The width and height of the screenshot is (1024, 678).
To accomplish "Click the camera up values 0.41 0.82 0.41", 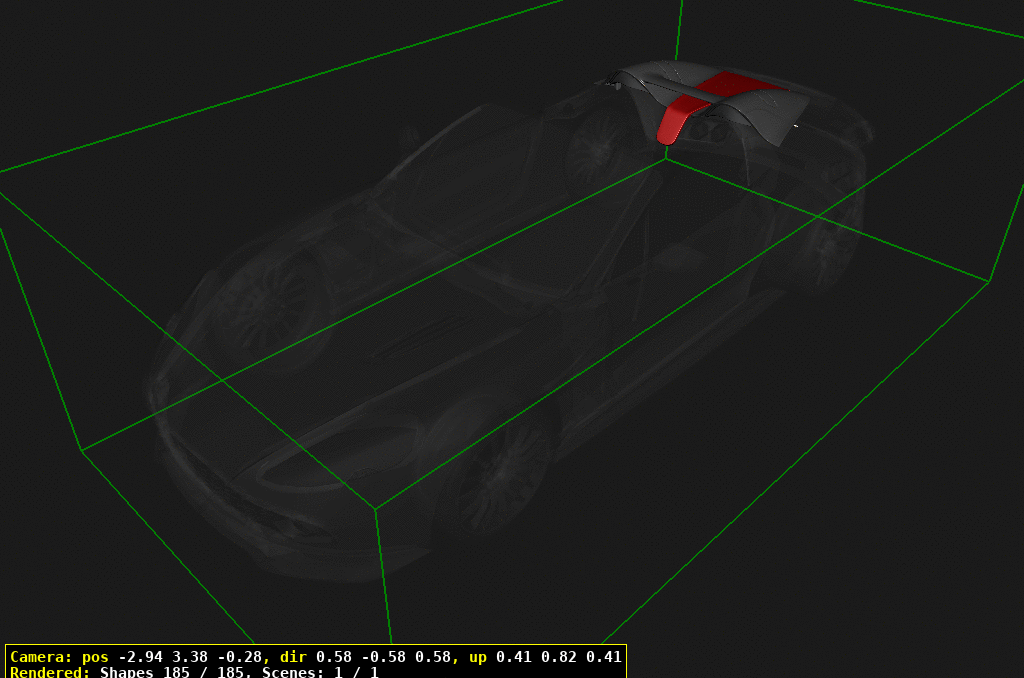I will point(563,657).
